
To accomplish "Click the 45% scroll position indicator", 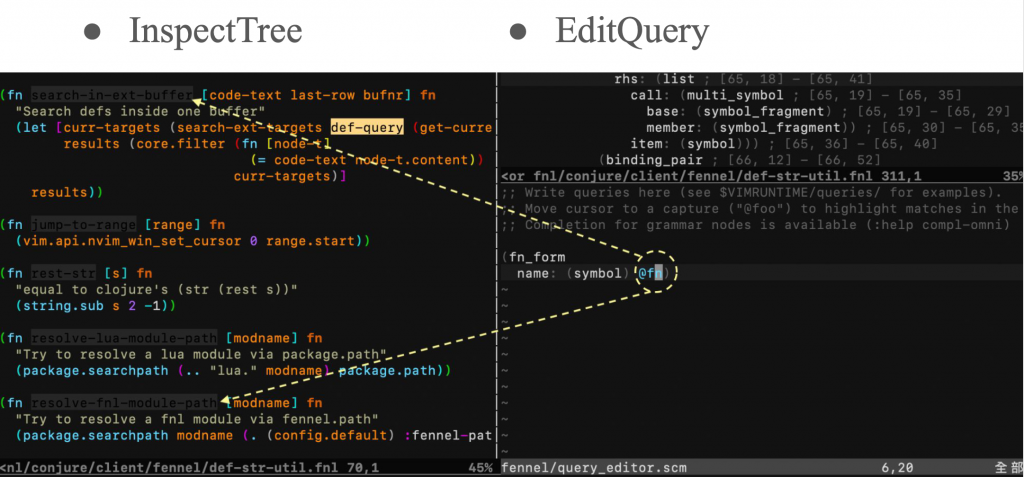I will click(480, 468).
